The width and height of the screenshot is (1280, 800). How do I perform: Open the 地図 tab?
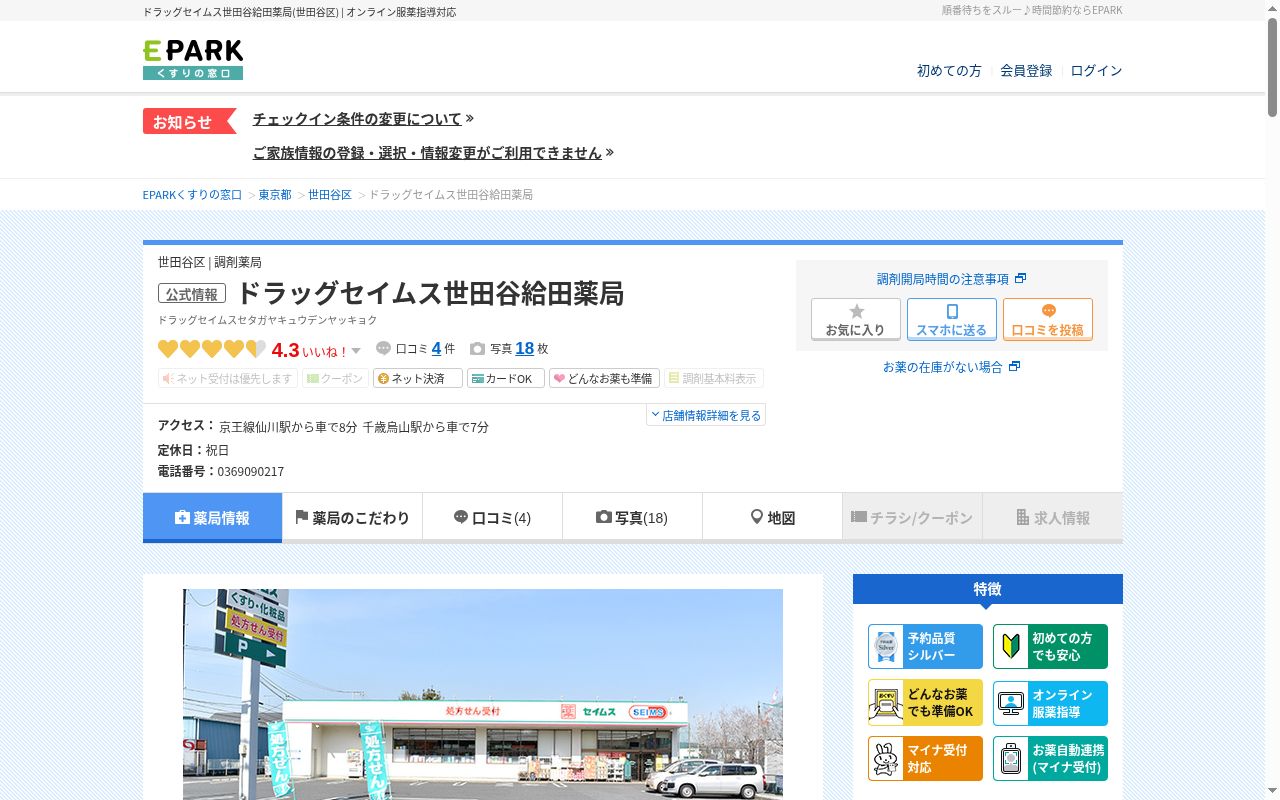[x=772, y=518]
